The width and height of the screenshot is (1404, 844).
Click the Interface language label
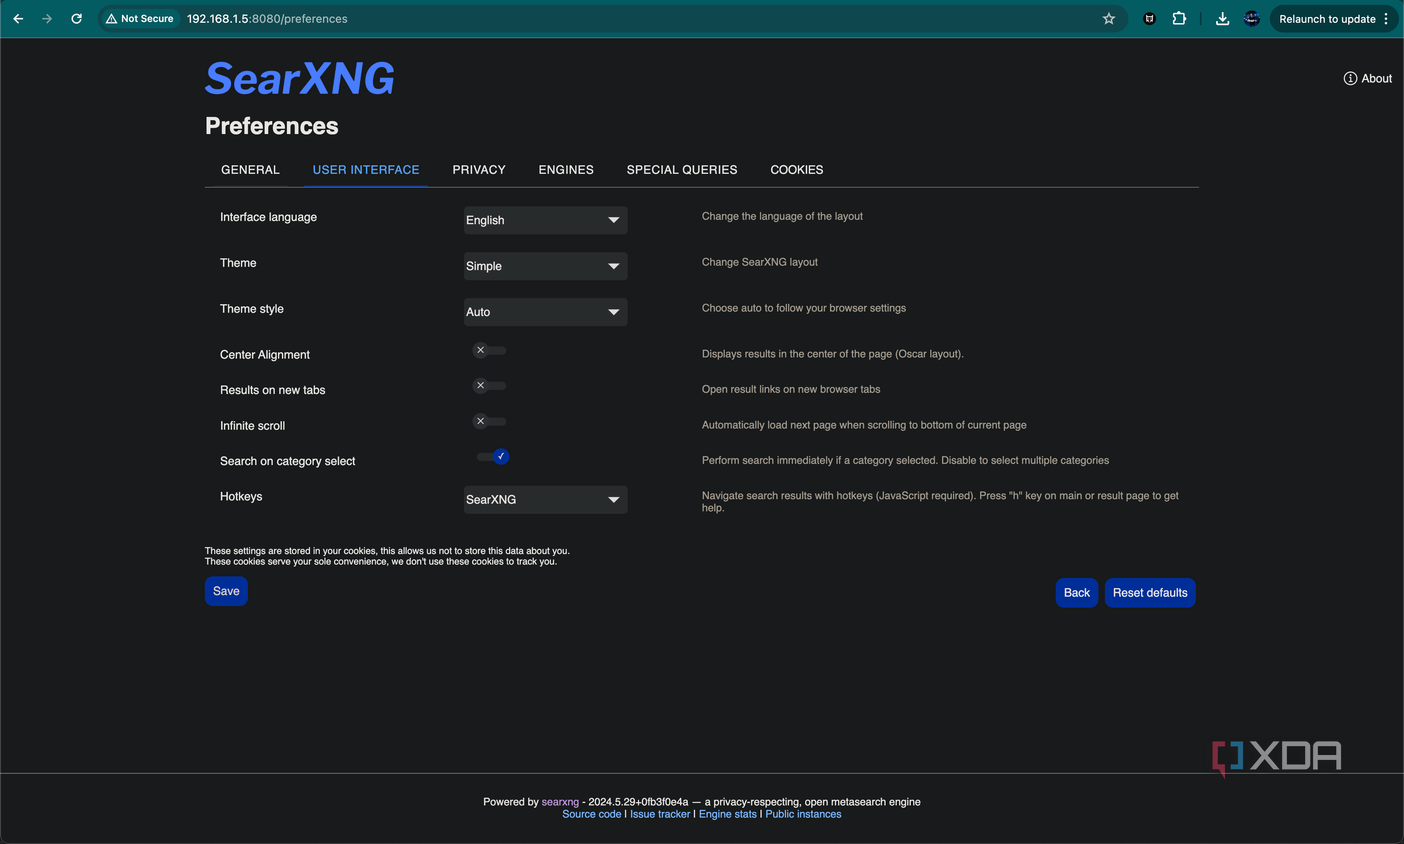pos(268,217)
